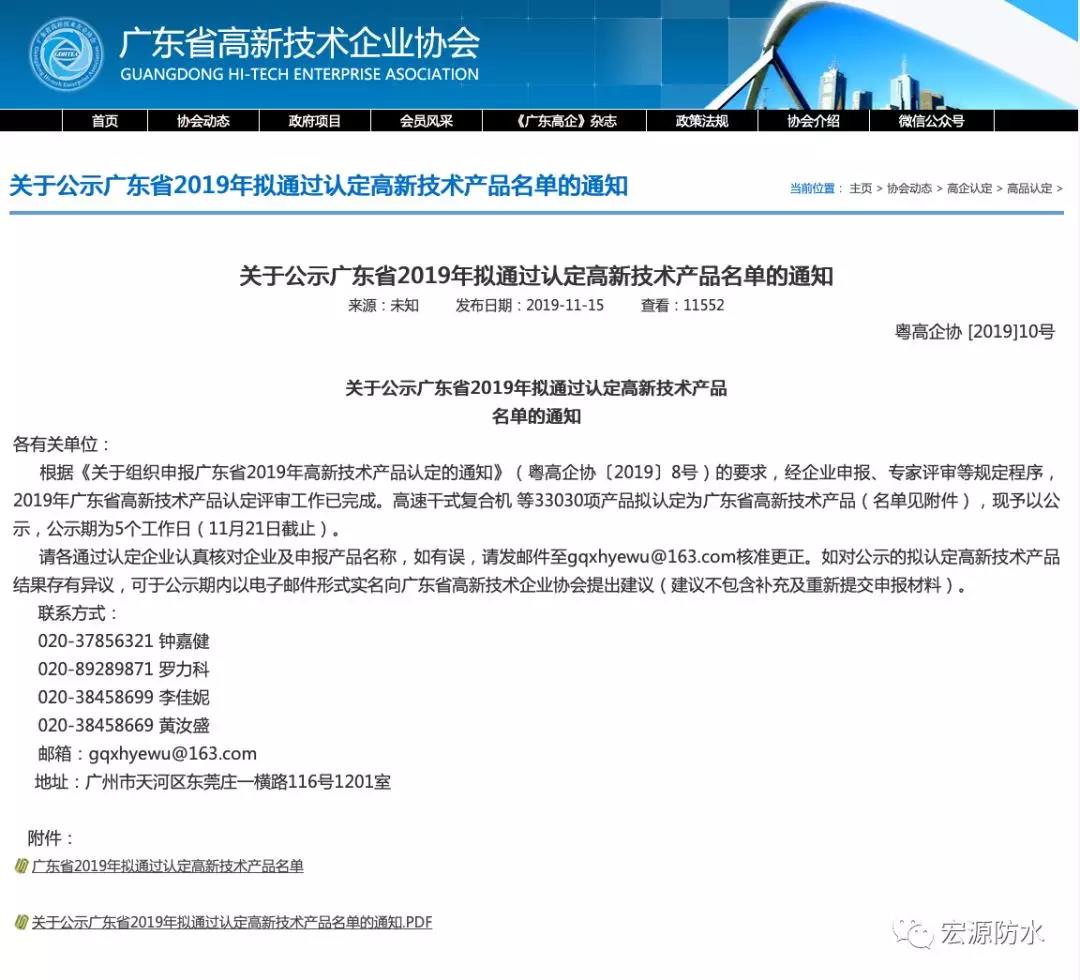Click the document number 粤高企协 [2019]10号
This screenshot has width=1080, height=980.
(975, 332)
